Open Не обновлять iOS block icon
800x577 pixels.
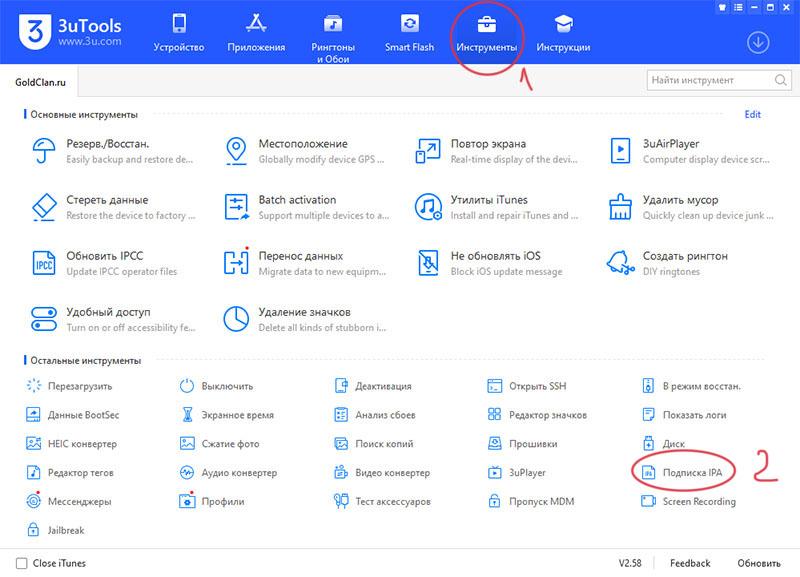click(x=428, y=263)
